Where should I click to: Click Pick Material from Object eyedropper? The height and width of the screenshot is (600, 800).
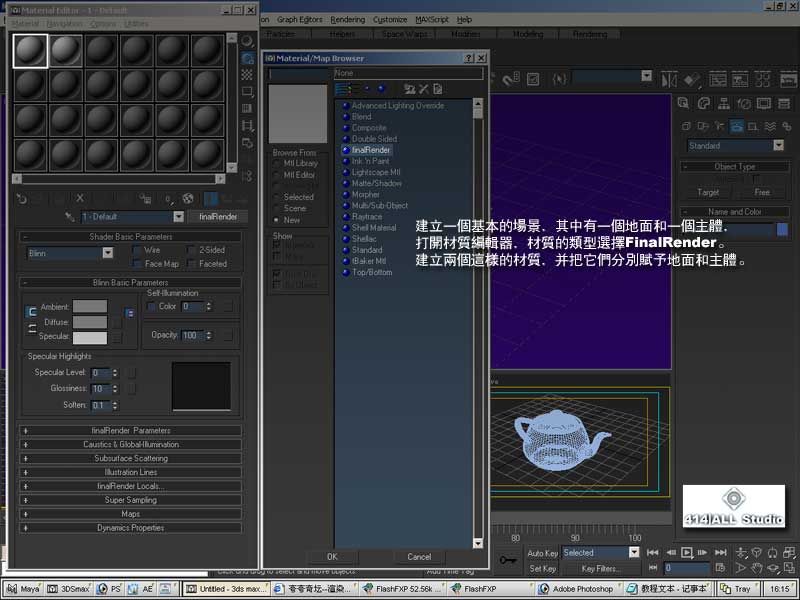[70, 217]
